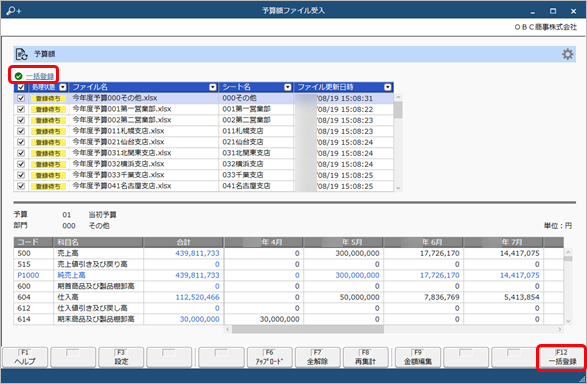The image size is (587, 384).
Task: Click the 純売上高 account name
Action: click(x=71, y=275)
